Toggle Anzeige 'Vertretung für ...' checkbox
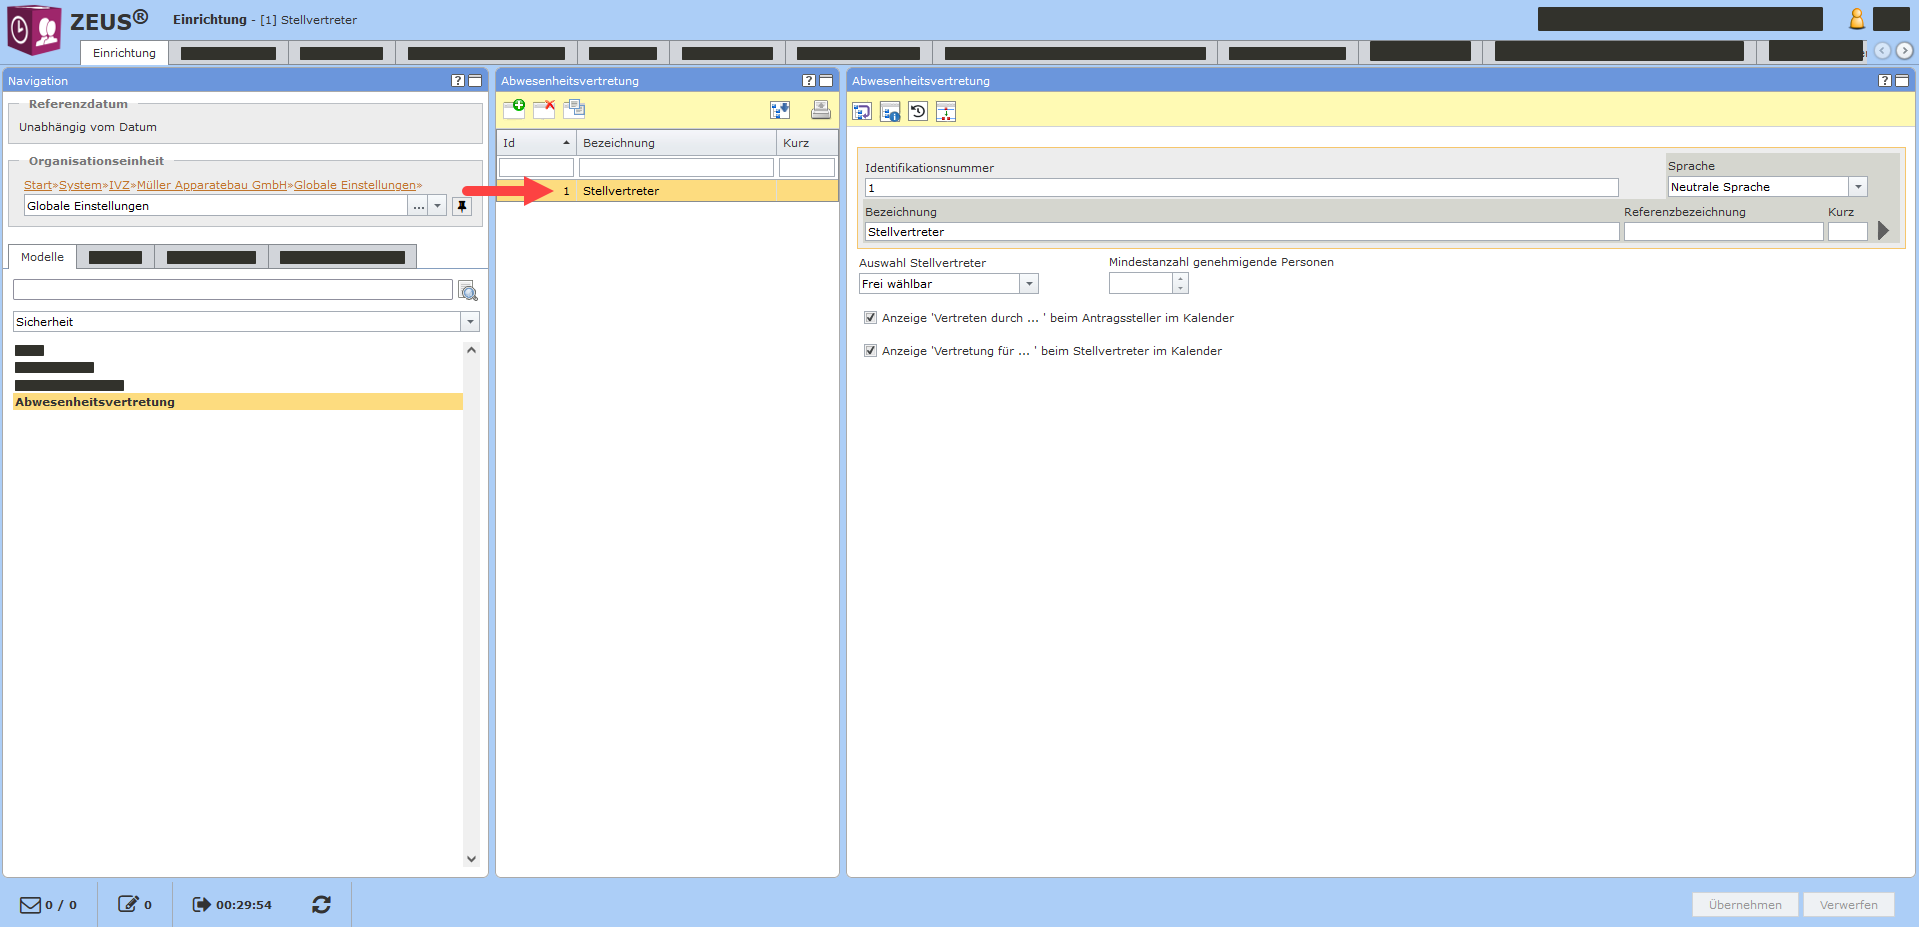This screenshot has height=927, width=1919. click(x=870, y=351)
